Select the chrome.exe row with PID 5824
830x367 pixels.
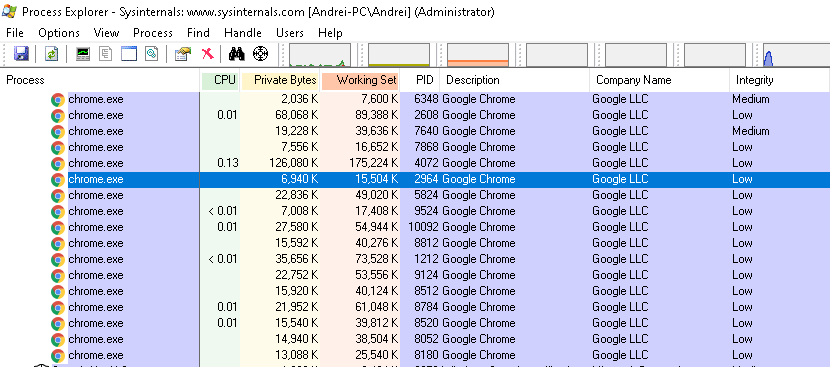click(415, 195)
